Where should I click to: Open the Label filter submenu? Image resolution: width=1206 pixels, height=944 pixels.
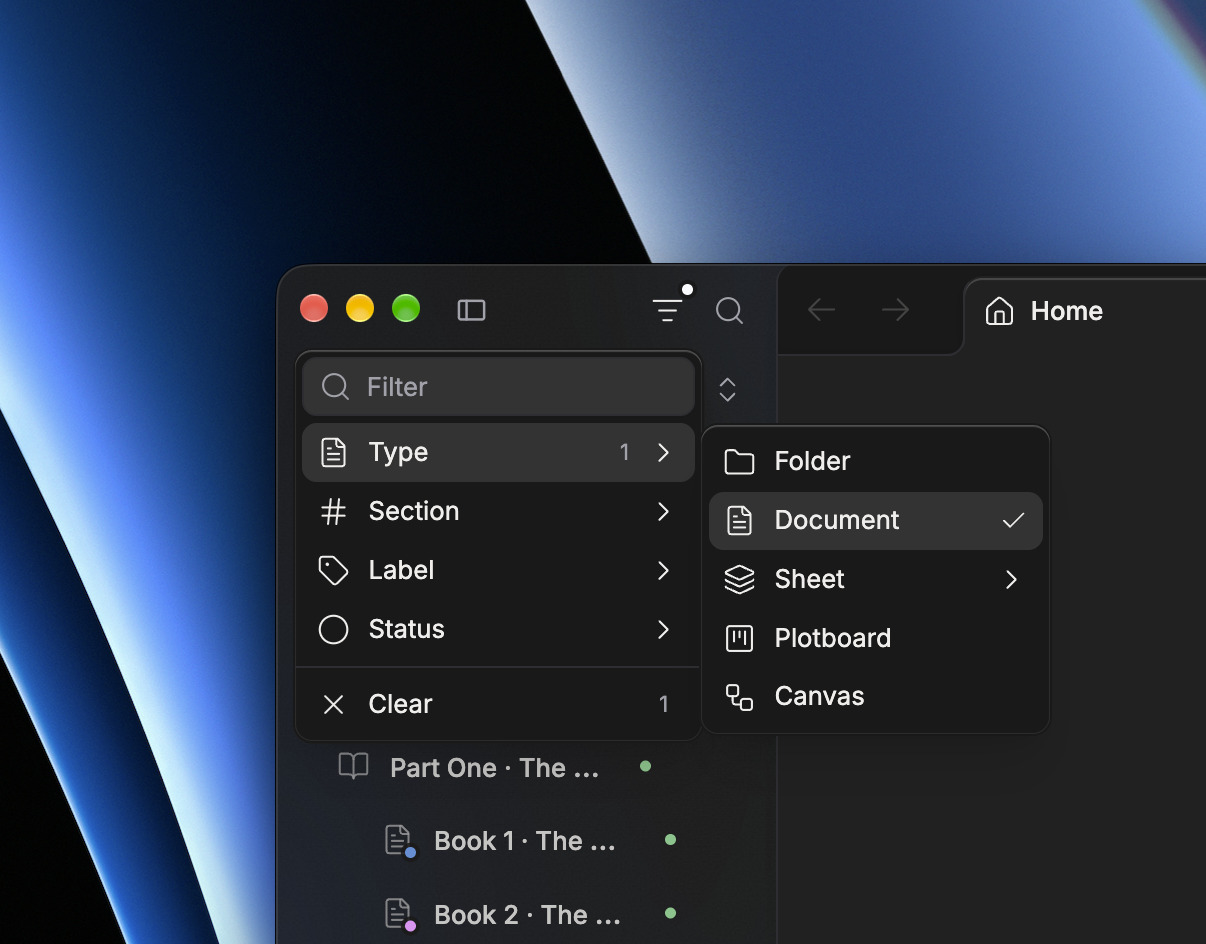pyautogui.click(x=499, y=570)
